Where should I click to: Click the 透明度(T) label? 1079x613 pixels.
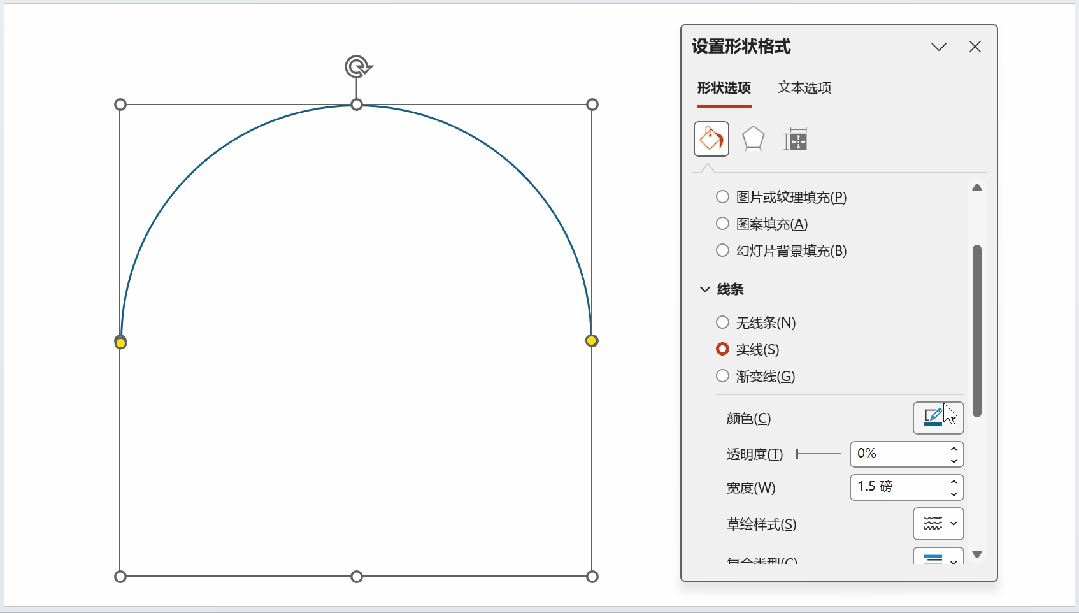coord(755,454)
